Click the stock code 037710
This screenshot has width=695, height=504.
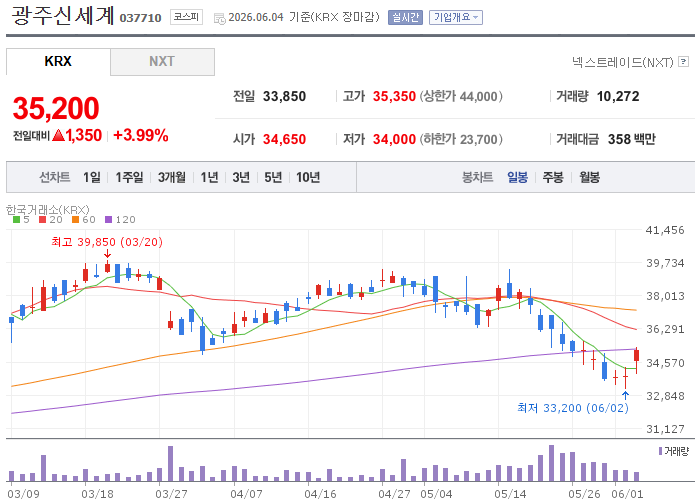click(141, 18)
